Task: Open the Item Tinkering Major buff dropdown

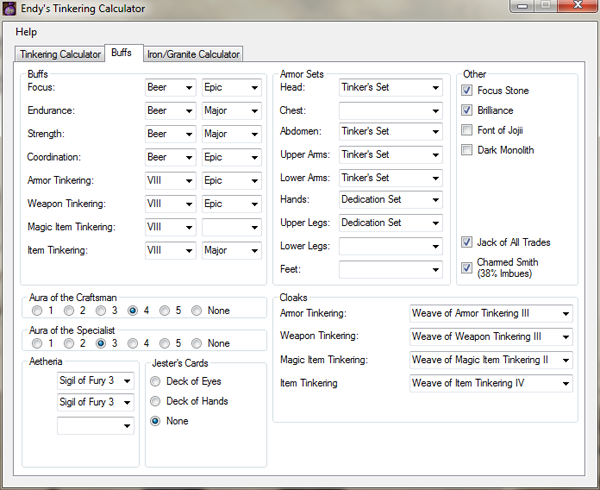Action: click(232, 251)
